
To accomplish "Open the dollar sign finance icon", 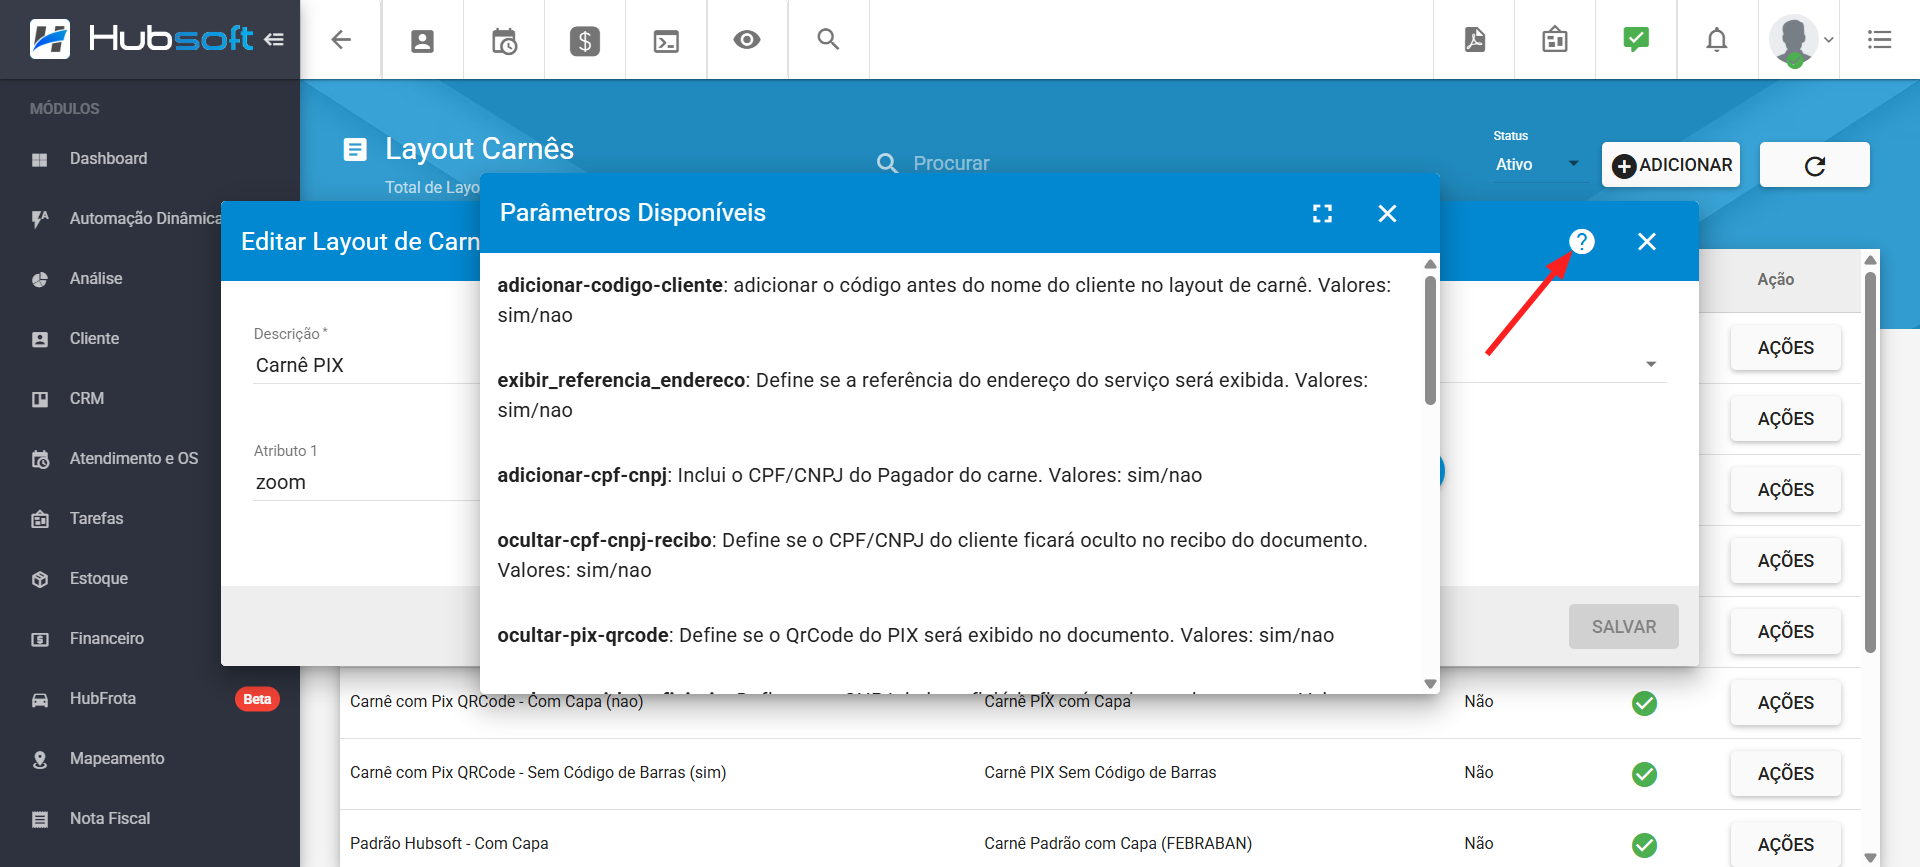I will coord(585,41).
